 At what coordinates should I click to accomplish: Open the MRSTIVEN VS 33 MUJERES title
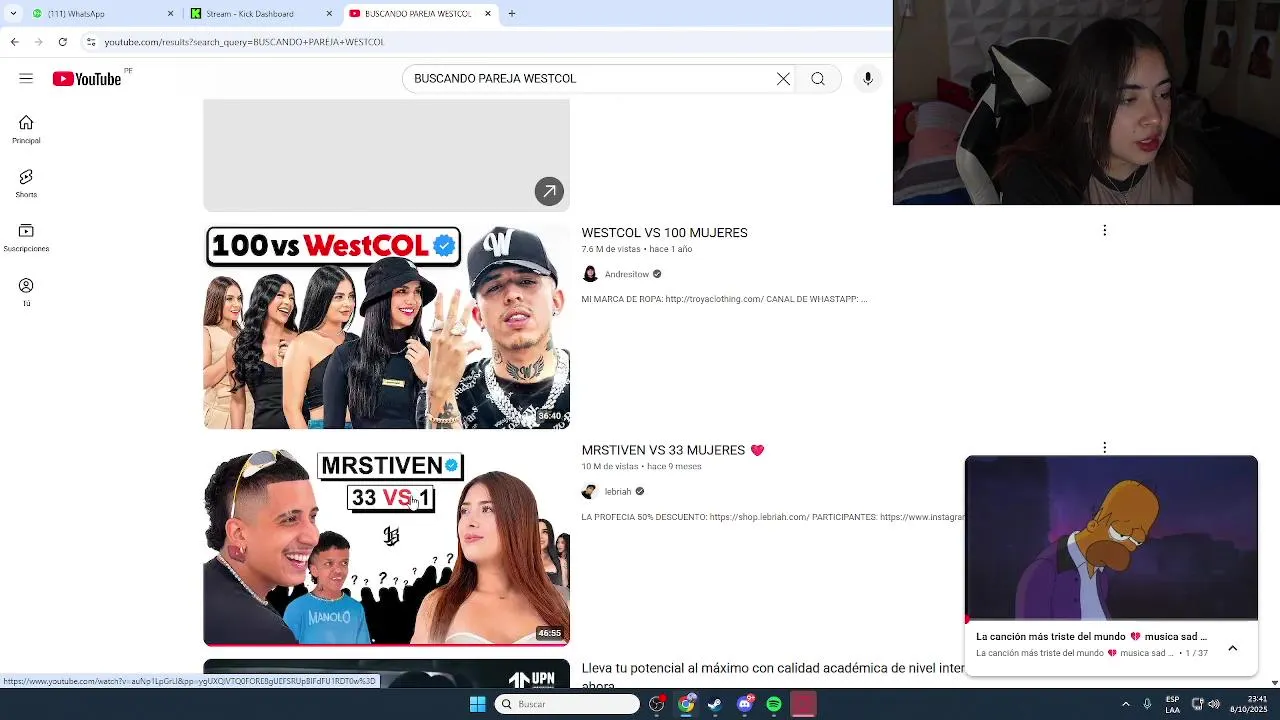[672, 450]
